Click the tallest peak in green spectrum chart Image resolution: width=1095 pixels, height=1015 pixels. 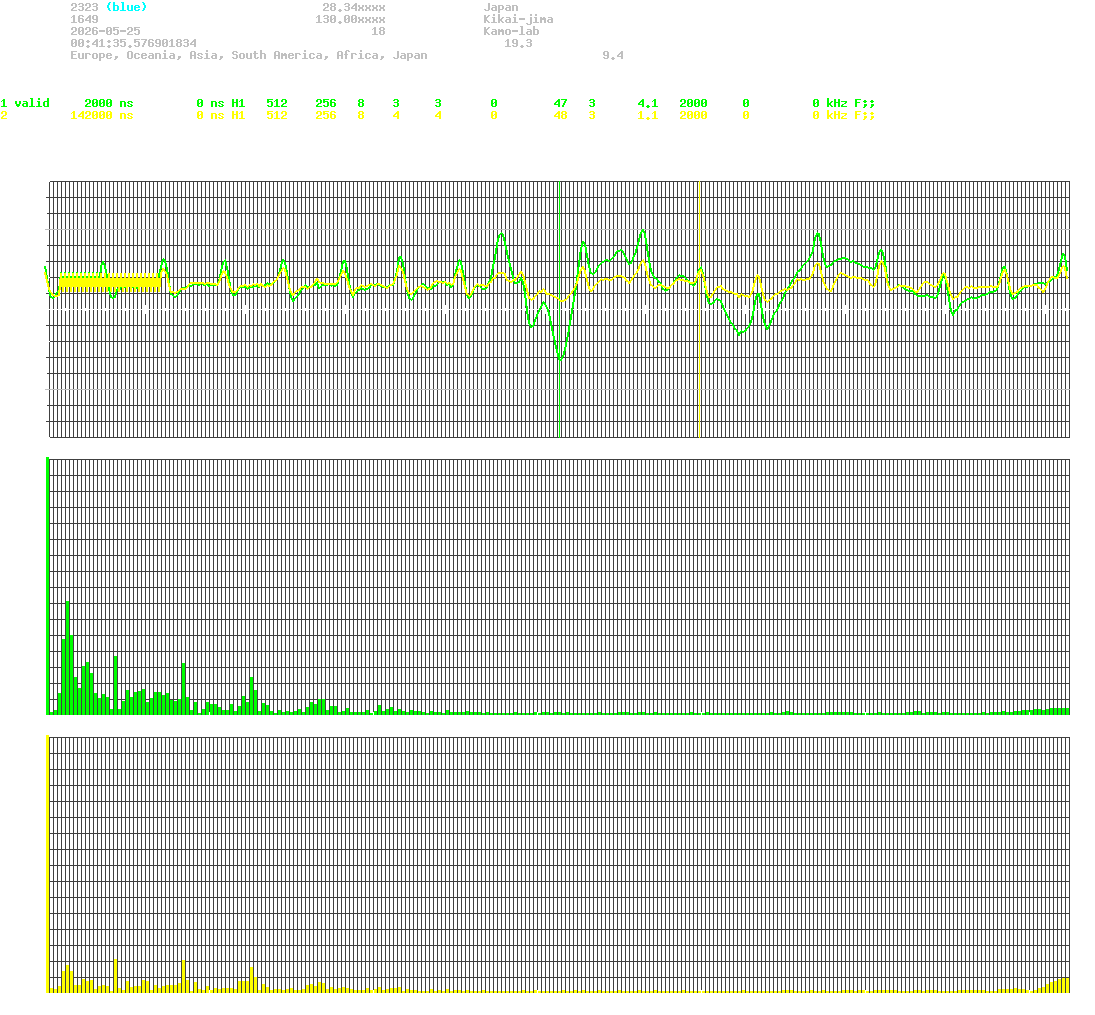pyautogui.click(x=68, y=657)
